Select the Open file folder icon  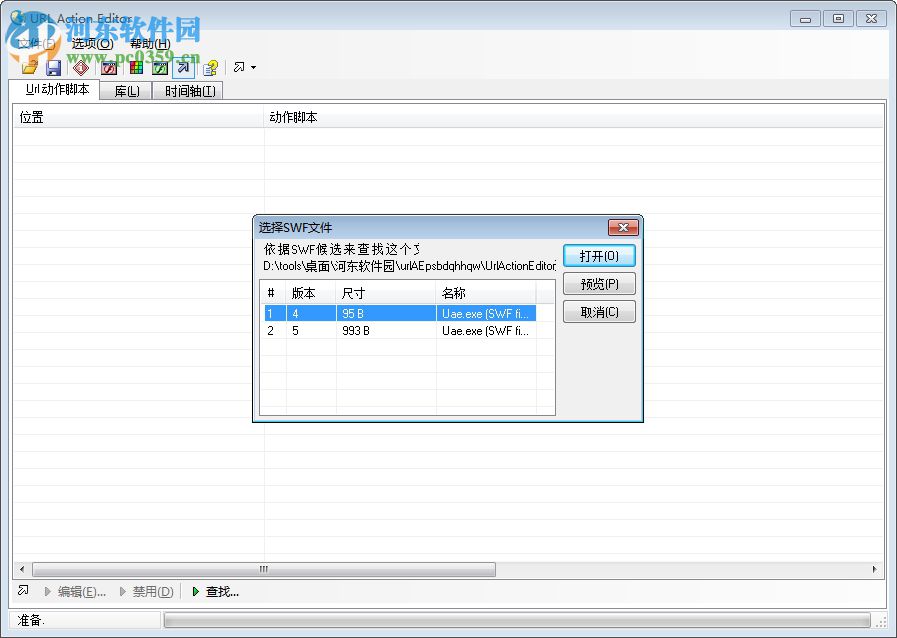tap(29, 67)
